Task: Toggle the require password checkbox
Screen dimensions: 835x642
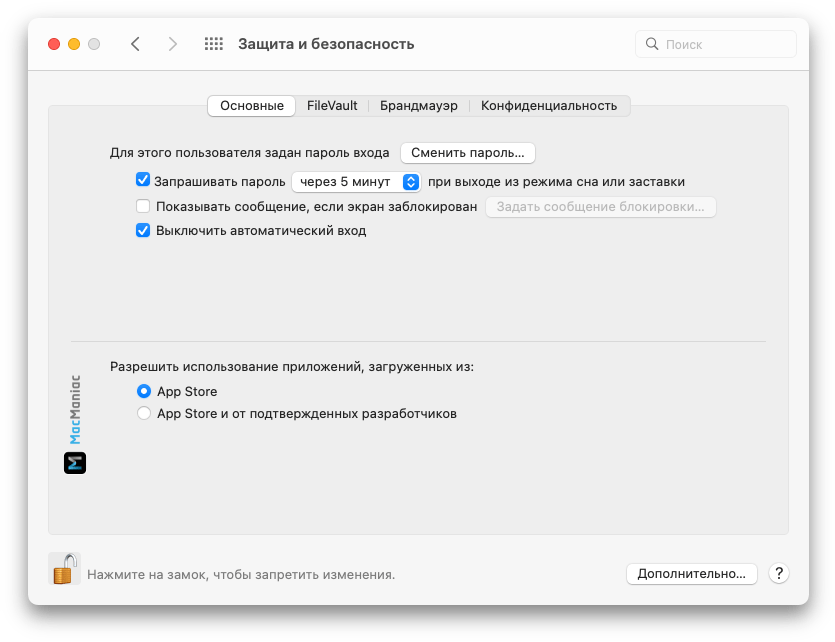Action: click(x=143, y=181)
